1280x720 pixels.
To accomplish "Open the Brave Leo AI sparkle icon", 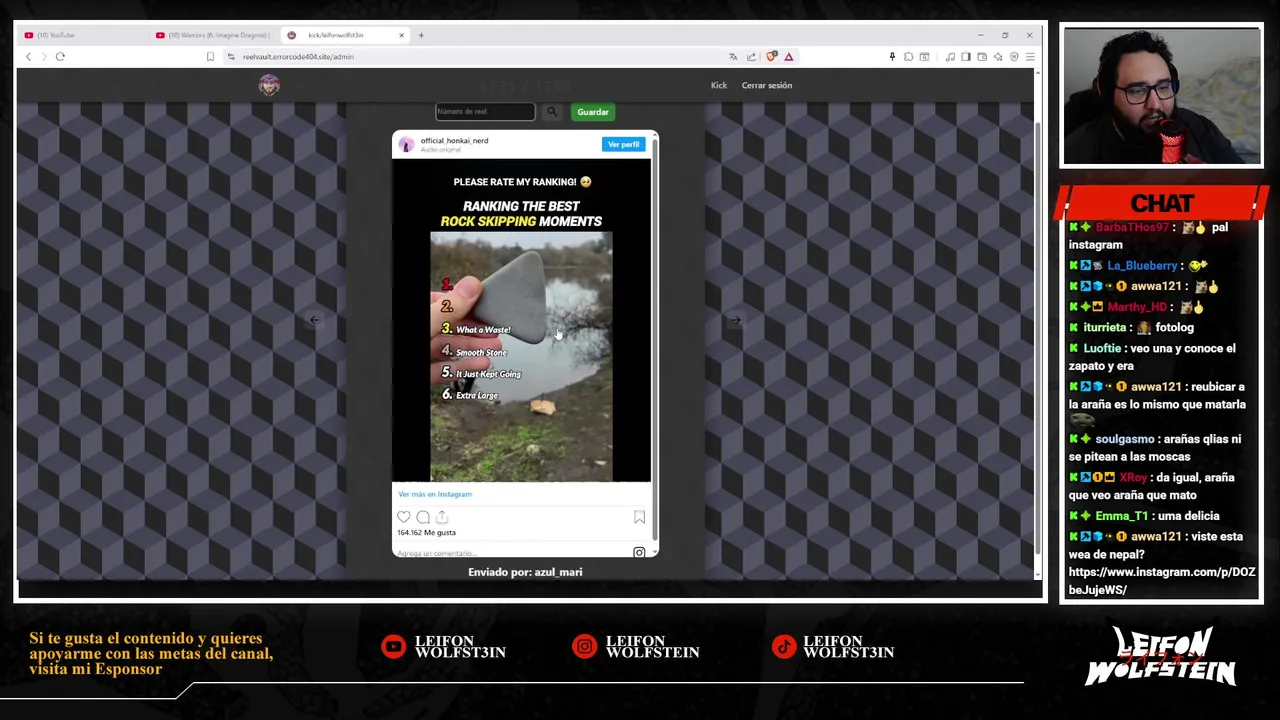I will point(998,57).
